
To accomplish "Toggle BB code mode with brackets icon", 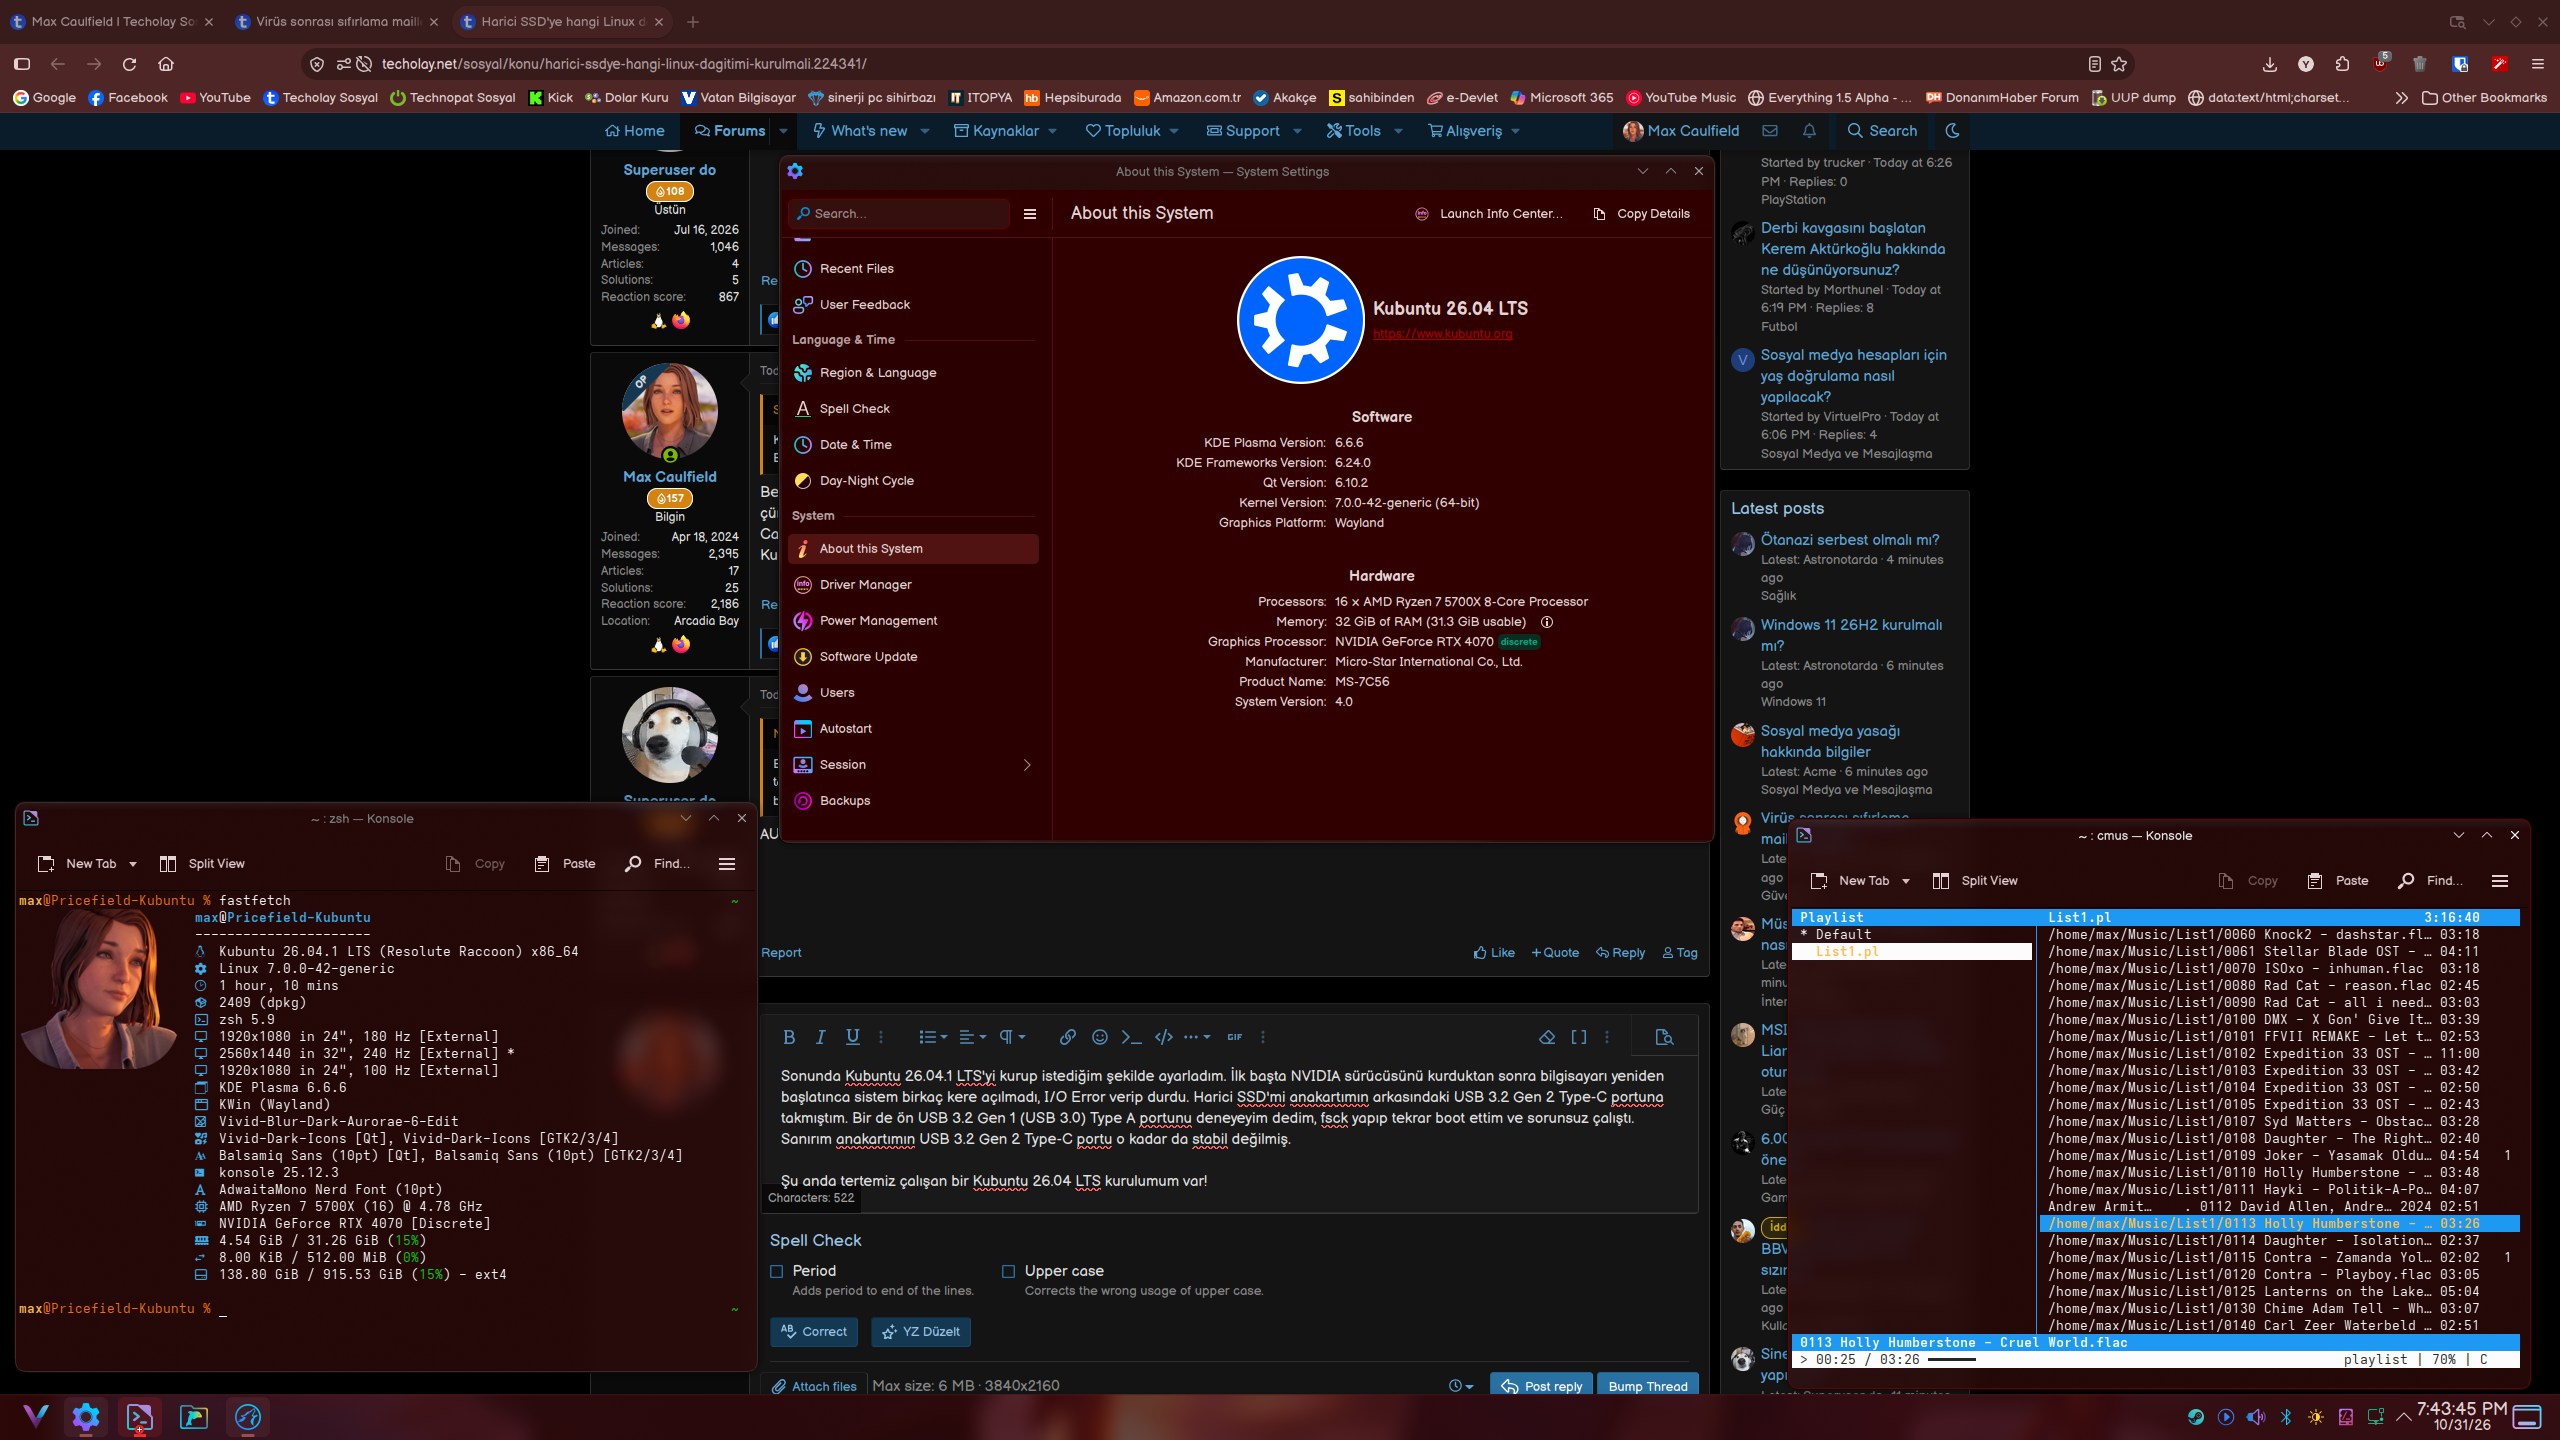I will [x=1579, y=1037].
